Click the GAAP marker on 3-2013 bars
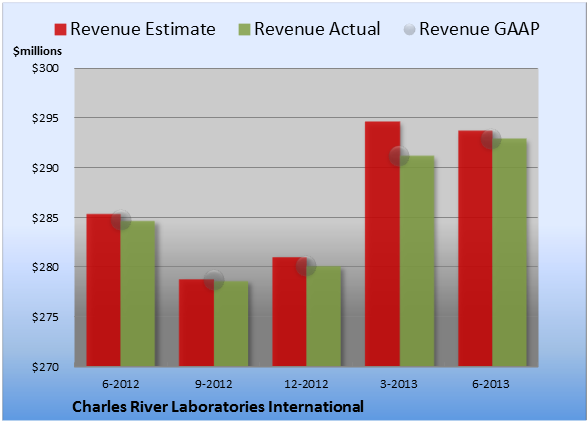 [x=399, y=156]
